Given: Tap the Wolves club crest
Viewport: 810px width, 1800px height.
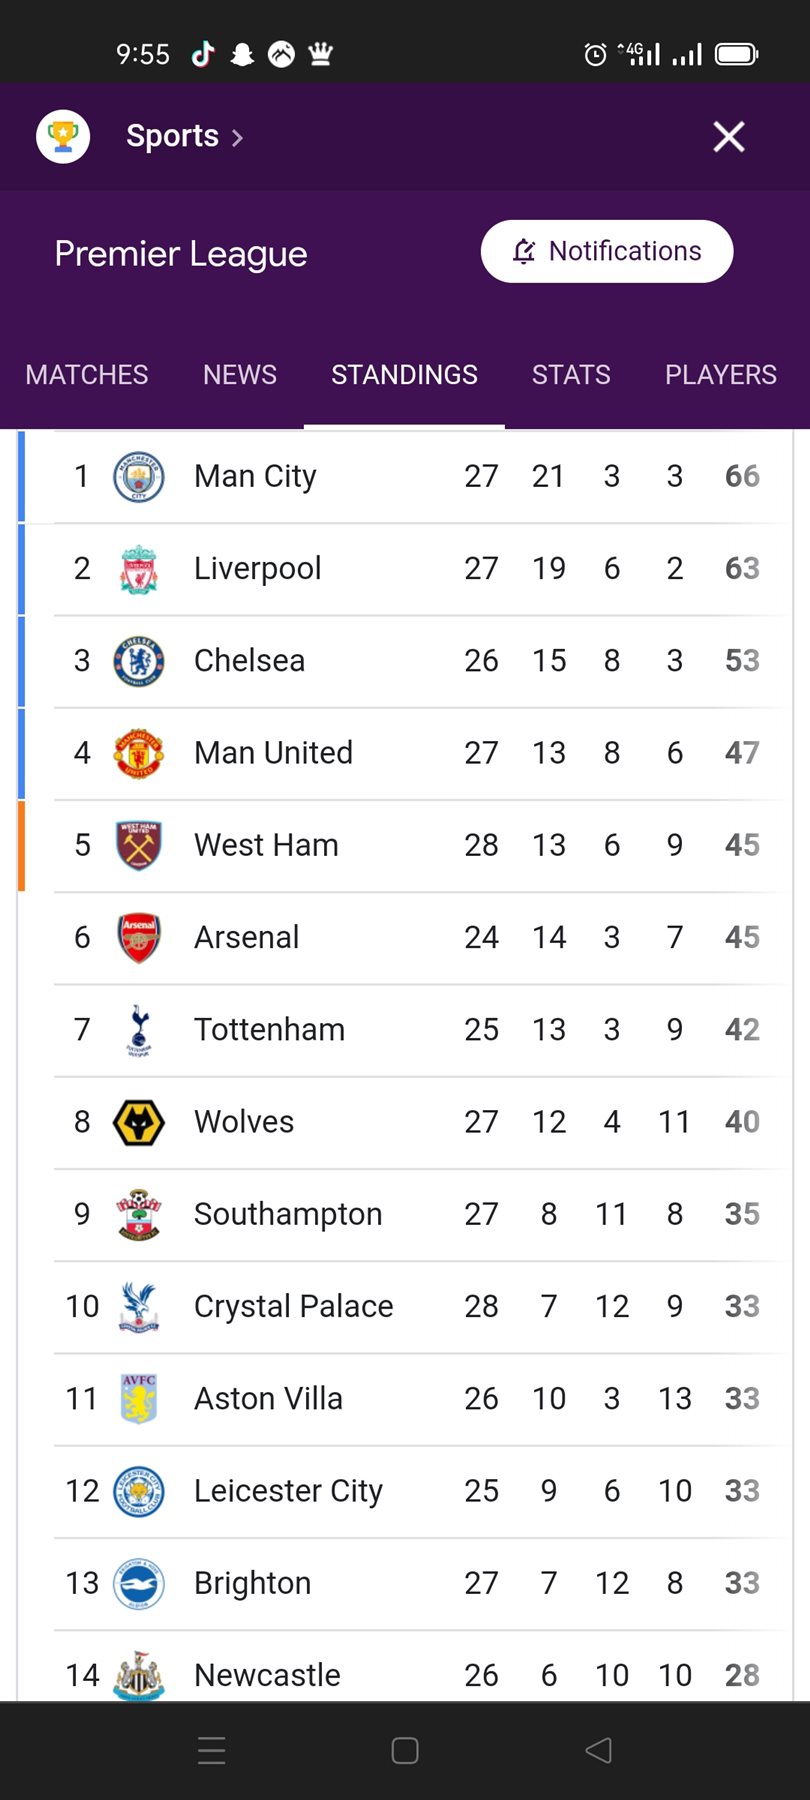Looking at the screenshot, I should tap(139, 1122).
